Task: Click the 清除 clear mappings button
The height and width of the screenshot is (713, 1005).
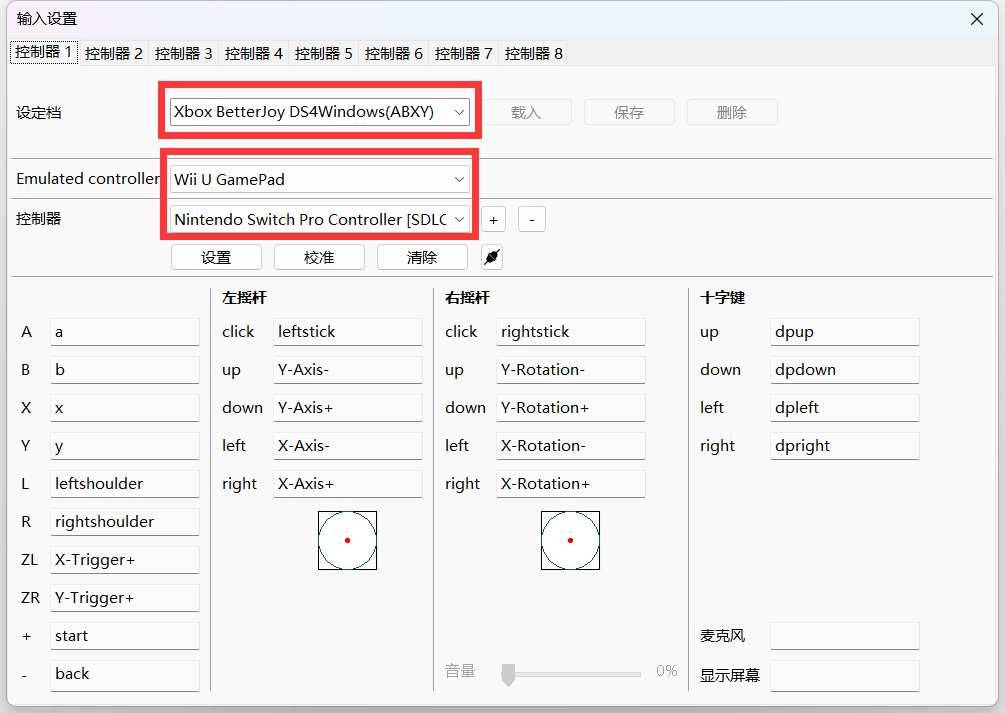Action: click(x=422, y=257)
